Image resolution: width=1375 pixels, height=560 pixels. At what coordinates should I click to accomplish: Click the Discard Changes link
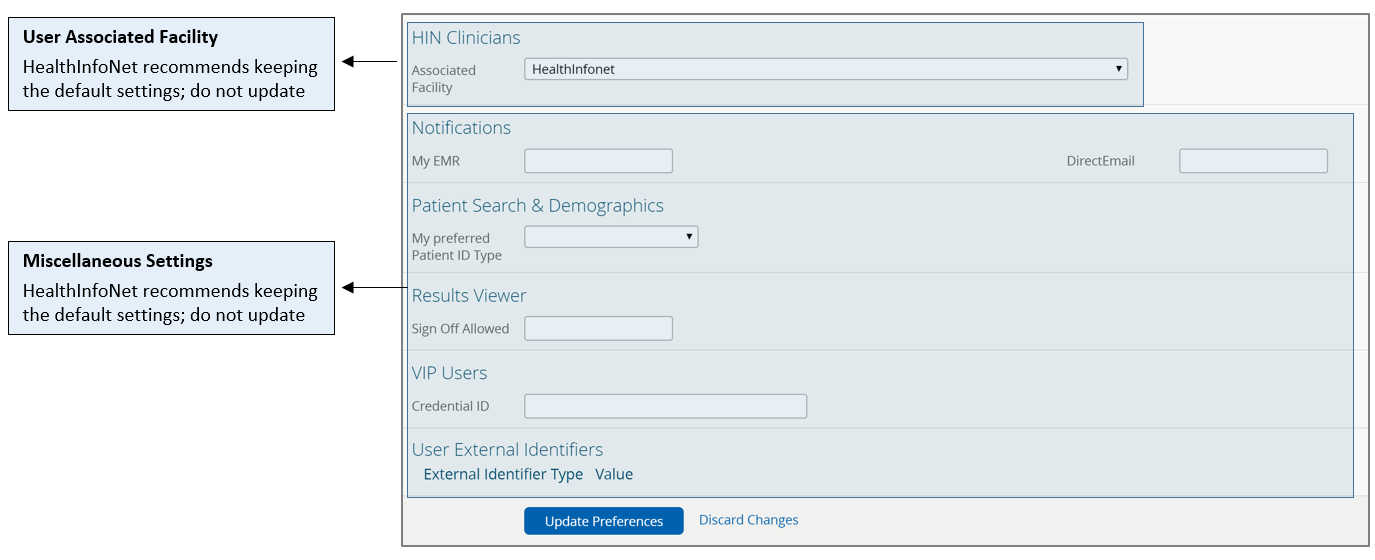748,520
